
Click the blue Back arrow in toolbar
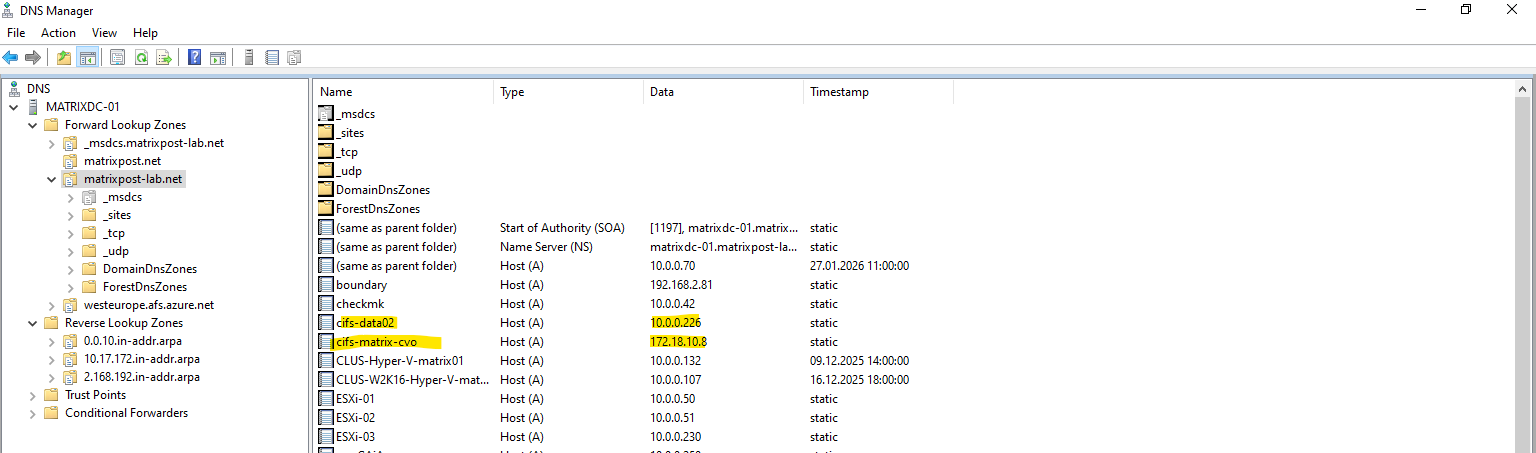point(10,58)
